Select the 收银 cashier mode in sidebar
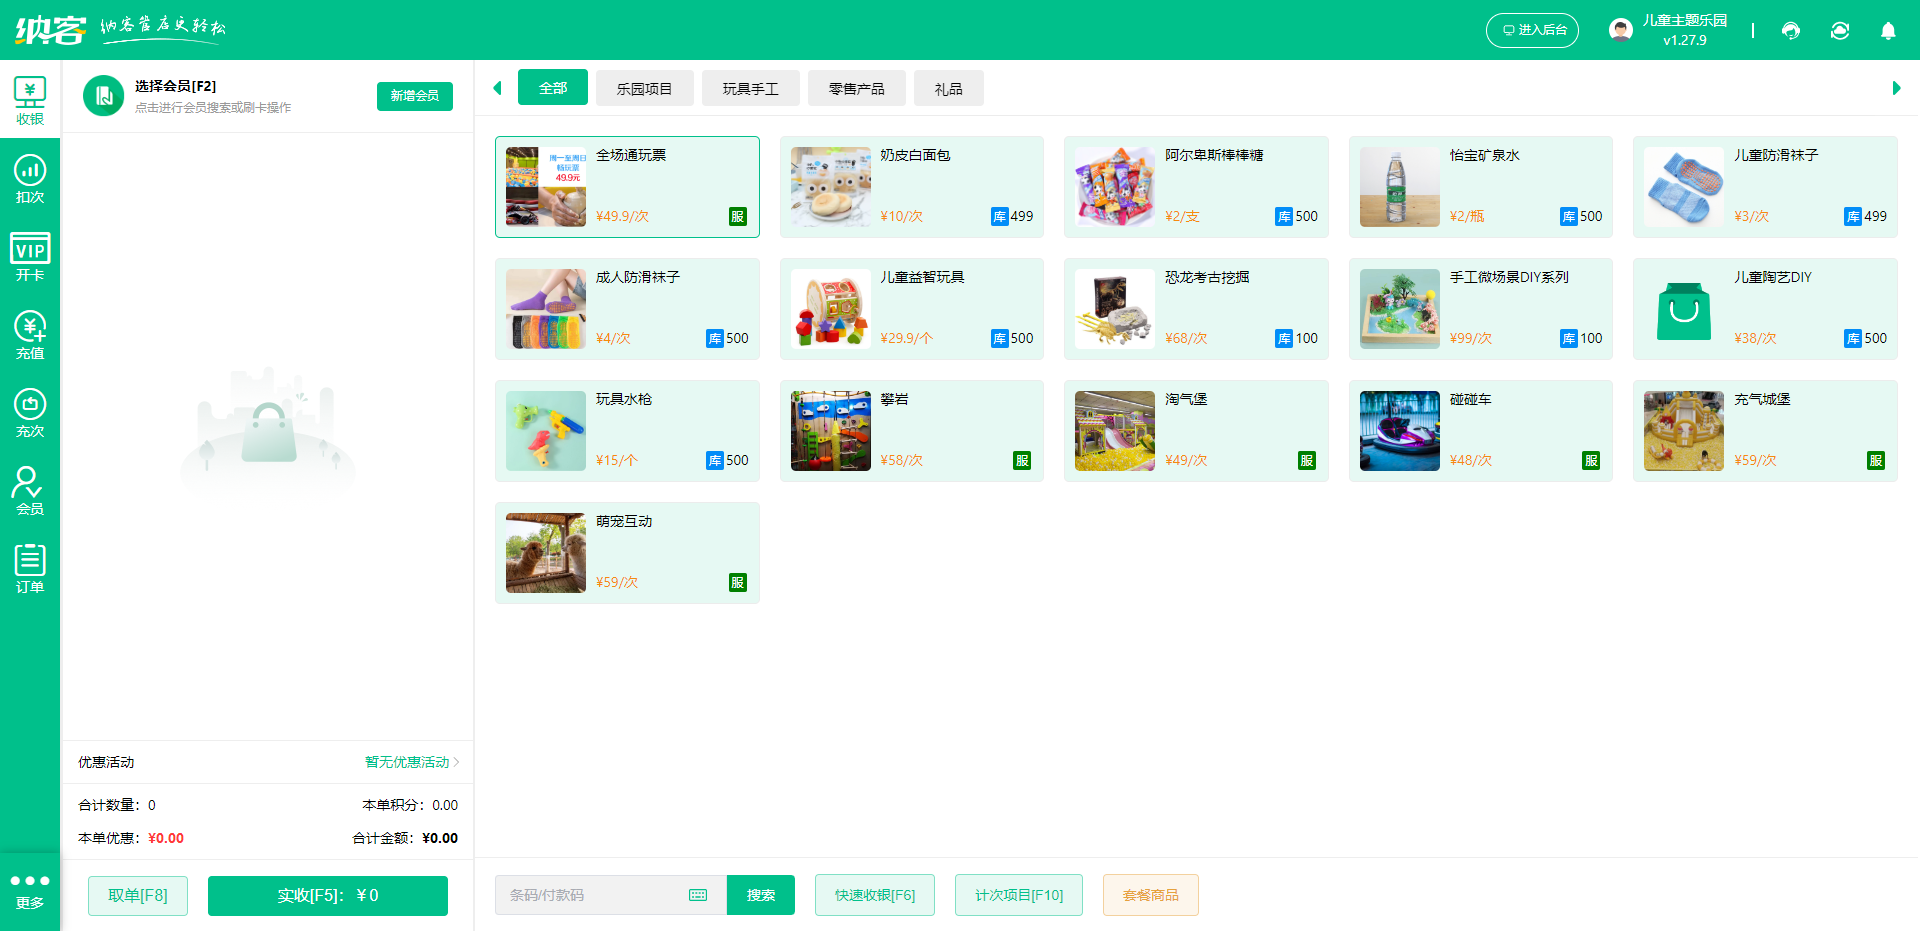Screen dimensions: 1920x931 click(x=30, y=98)
